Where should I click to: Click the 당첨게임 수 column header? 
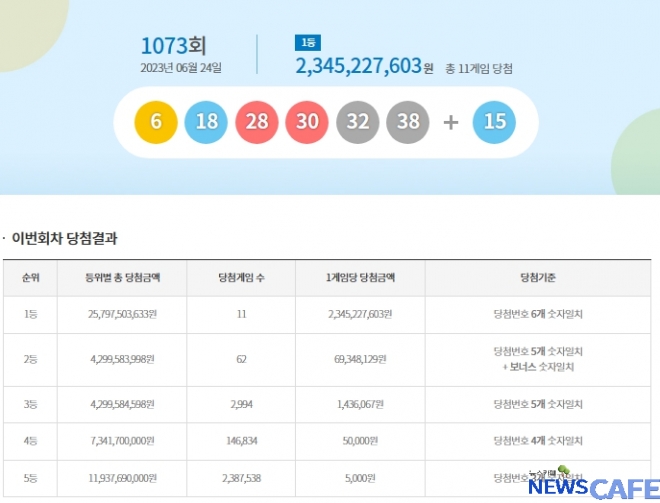[241, 277]
